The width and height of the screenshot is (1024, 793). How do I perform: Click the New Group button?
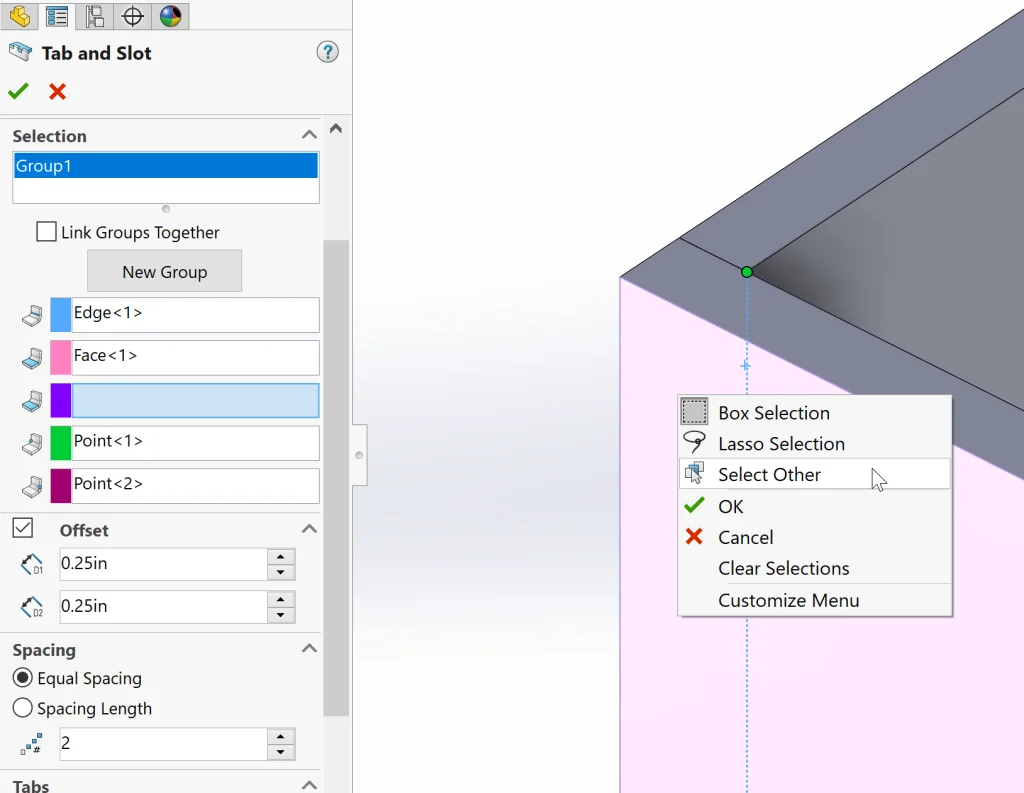pyautogui.click(x=164, y=271)
